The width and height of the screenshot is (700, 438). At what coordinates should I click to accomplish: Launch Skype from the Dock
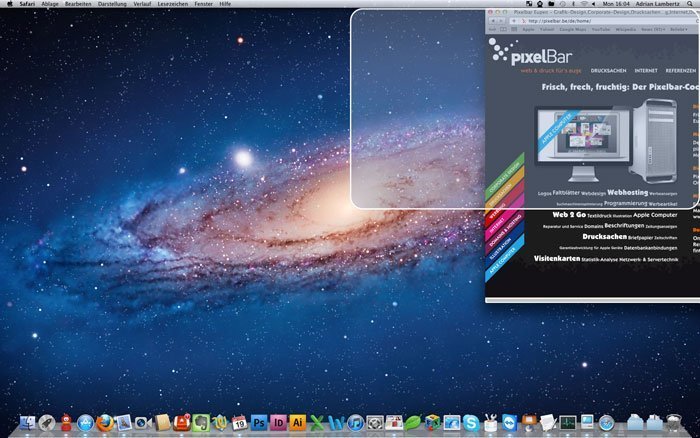471,422
